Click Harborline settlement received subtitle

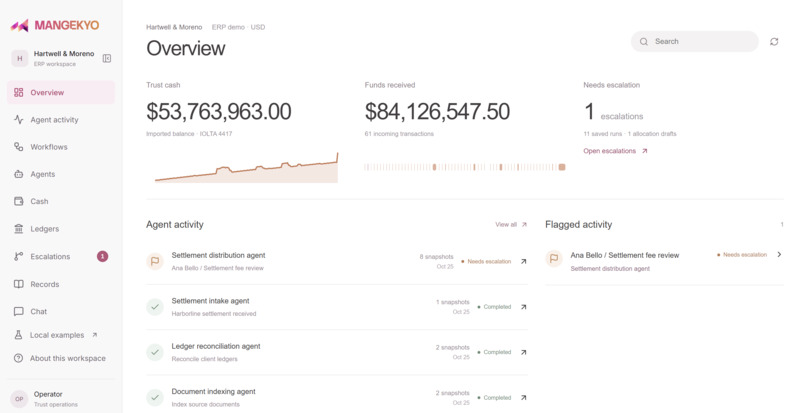[214, 314]
